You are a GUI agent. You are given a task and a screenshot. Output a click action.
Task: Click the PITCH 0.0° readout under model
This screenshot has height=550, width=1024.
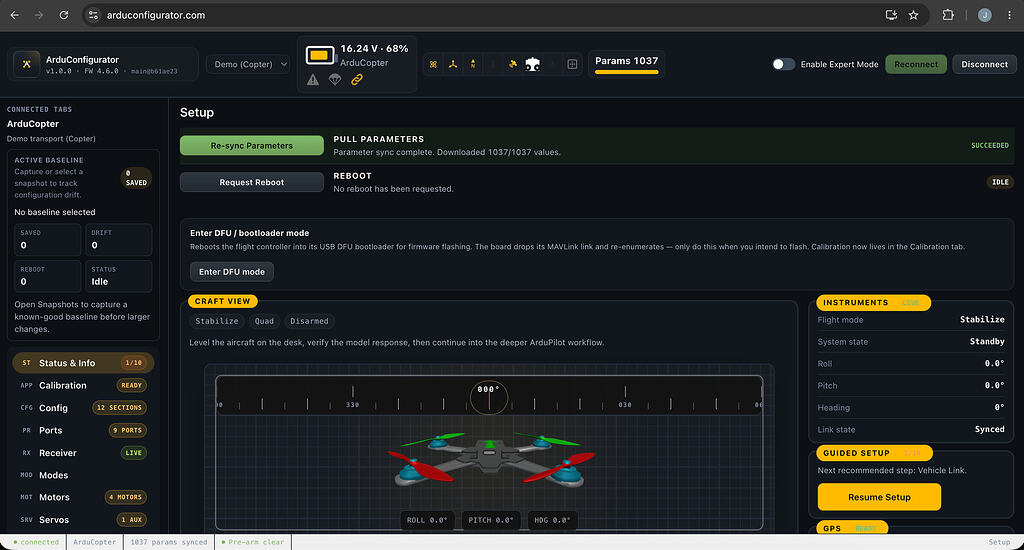click(x=491, y=520)
